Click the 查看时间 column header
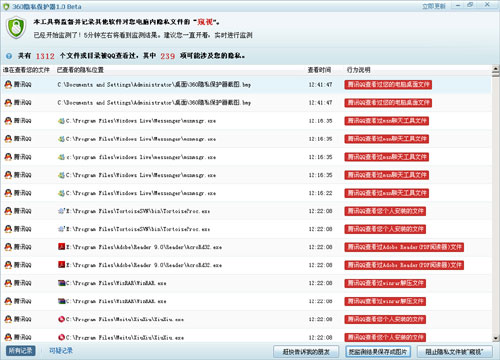 [319, 70]
